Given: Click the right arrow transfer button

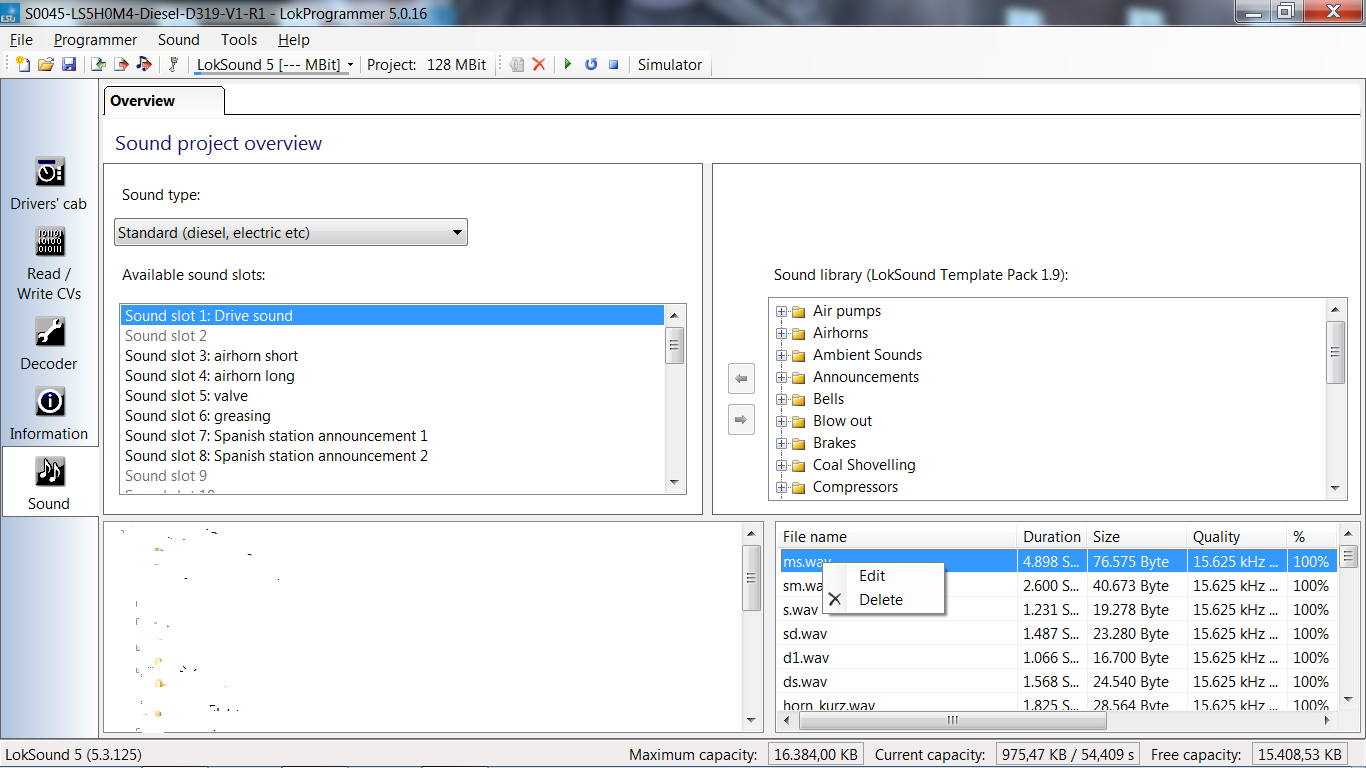Looking at the screenshot, I should point(741,420).
